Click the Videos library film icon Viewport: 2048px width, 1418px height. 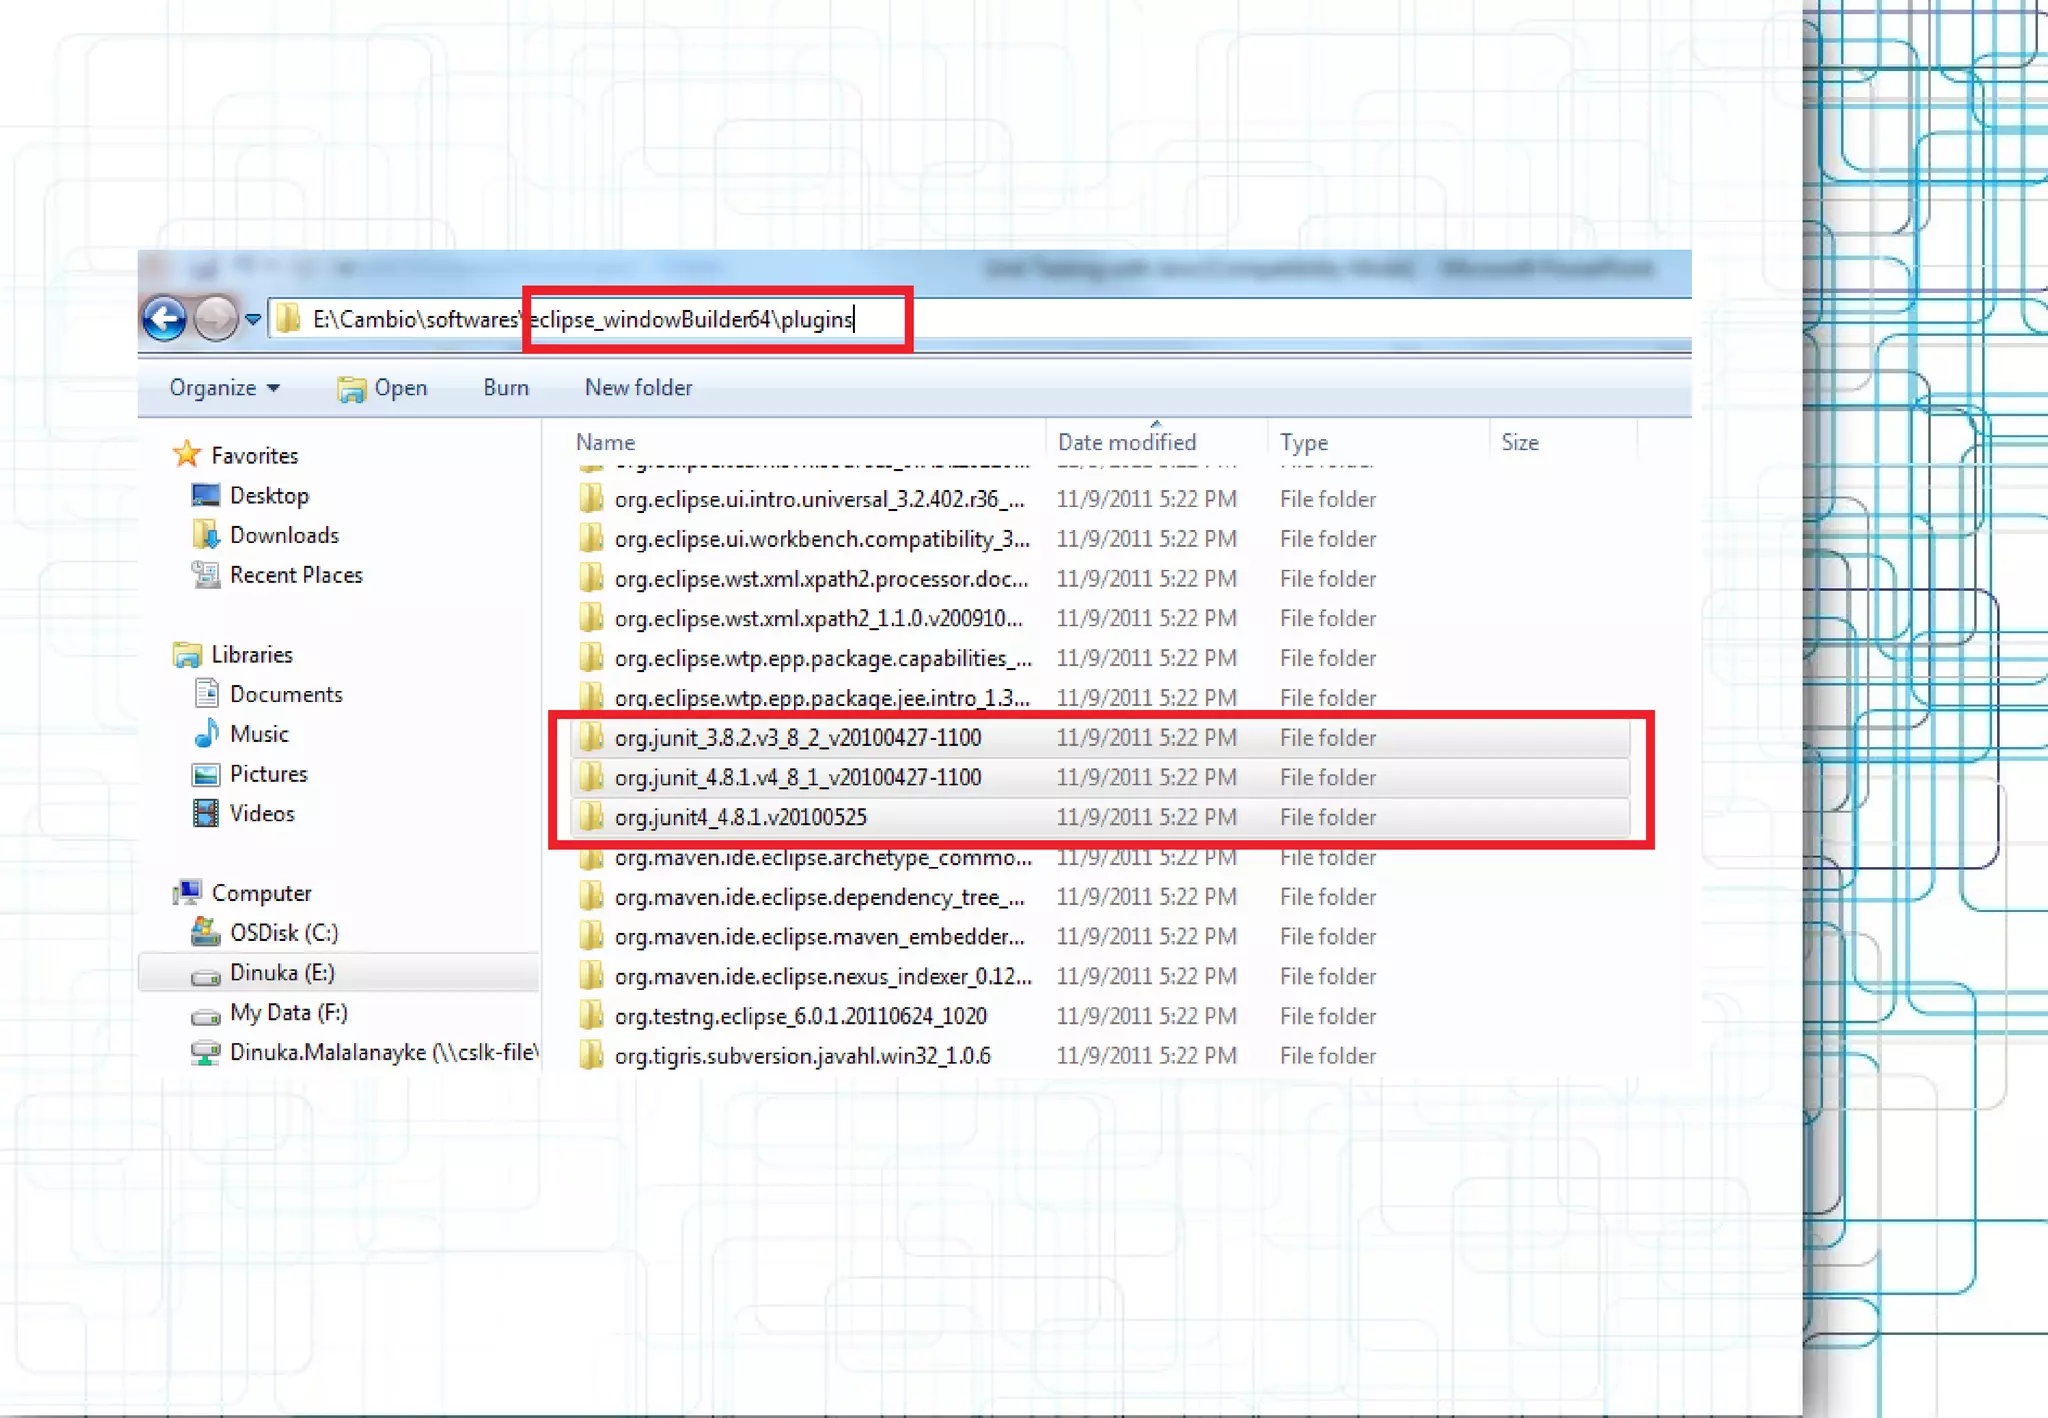click(205, 813)
